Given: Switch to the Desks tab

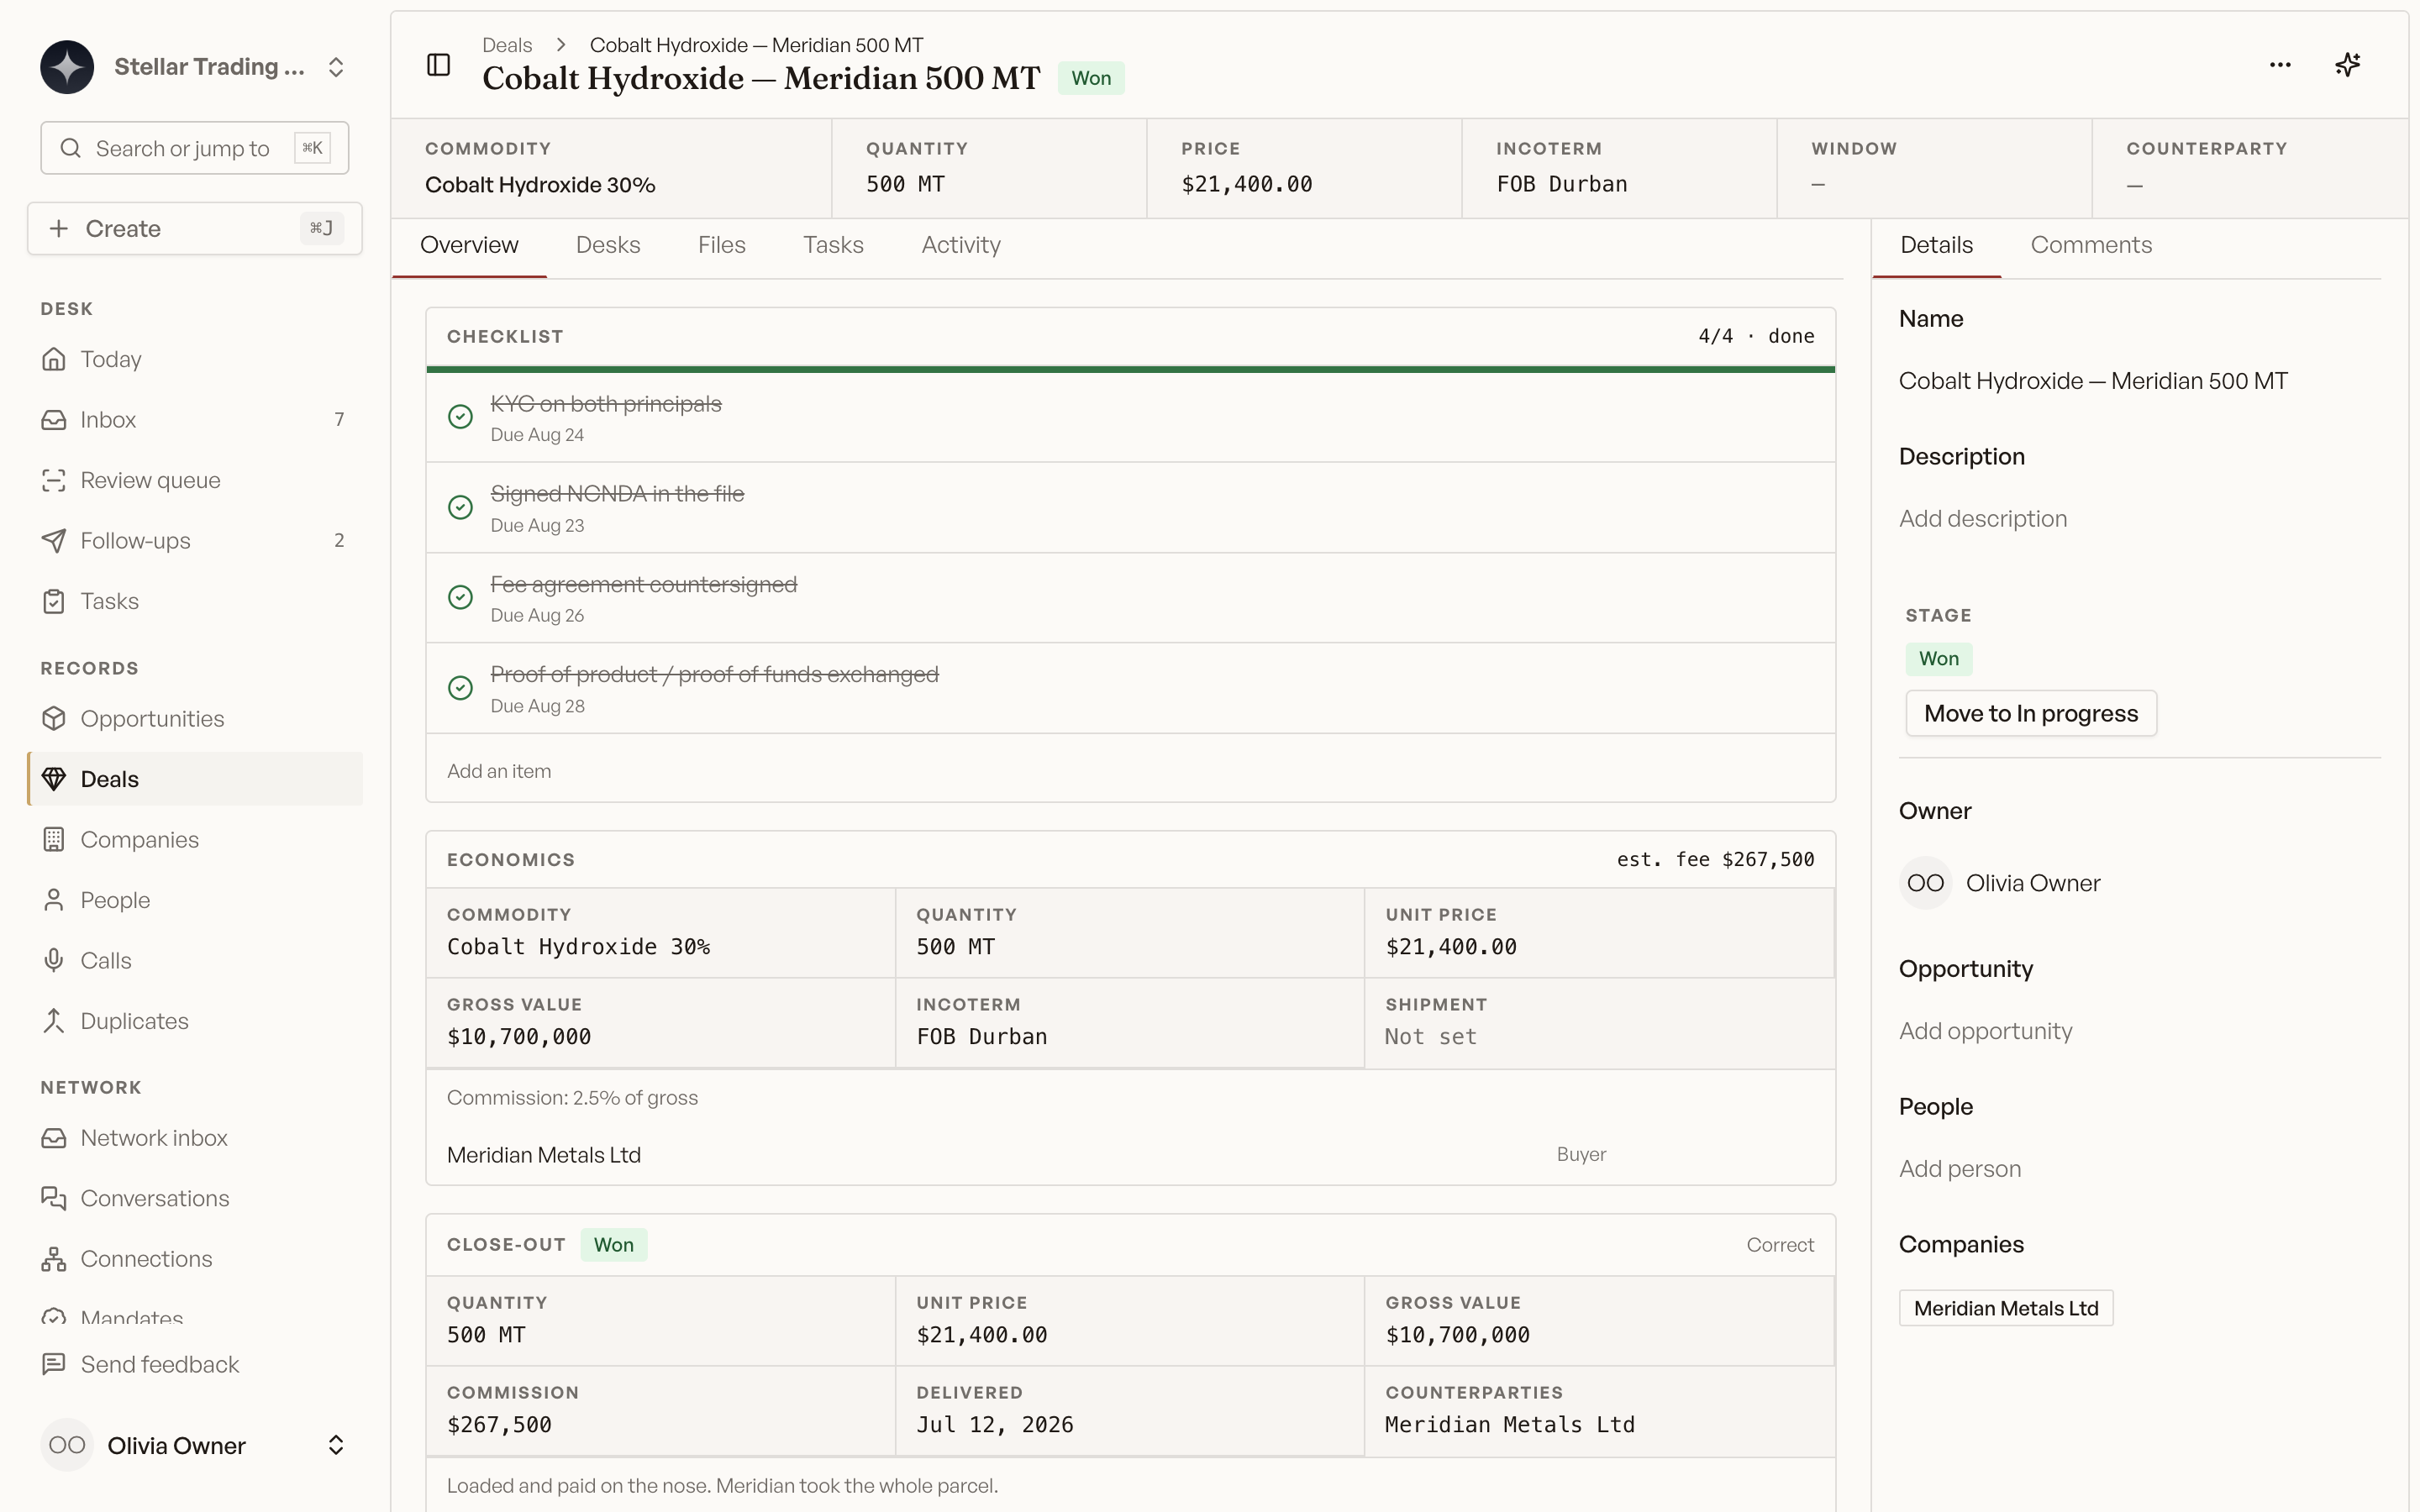Looking at the screenshot, I should tap(608, 245).
